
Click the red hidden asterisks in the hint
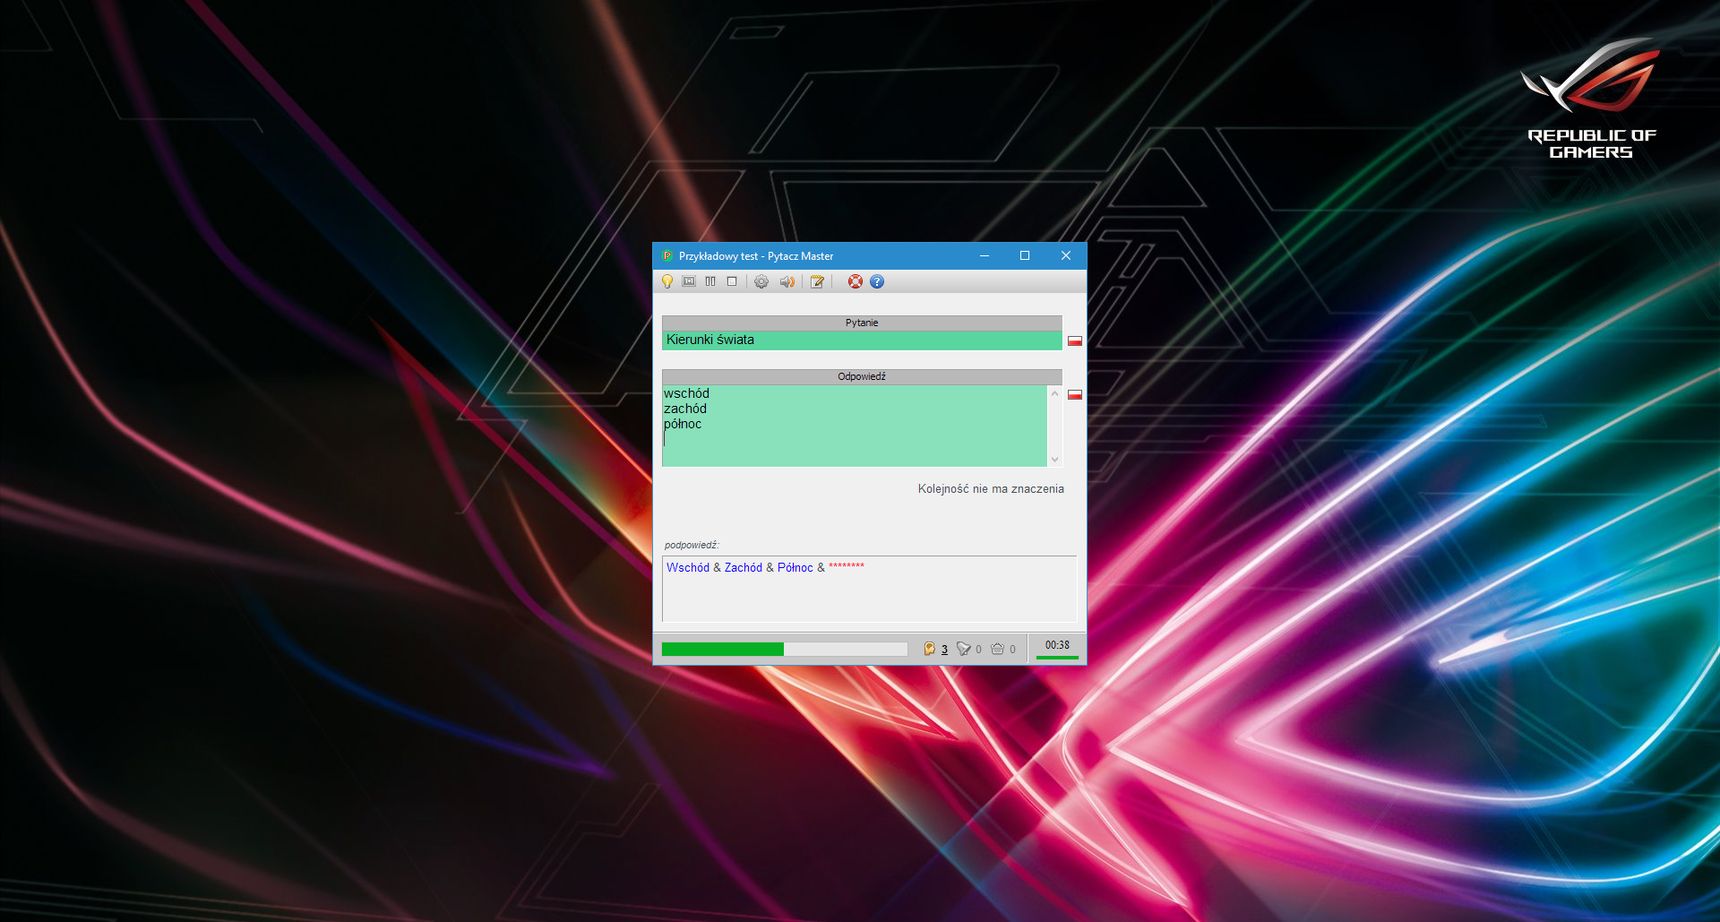point(846,567)
